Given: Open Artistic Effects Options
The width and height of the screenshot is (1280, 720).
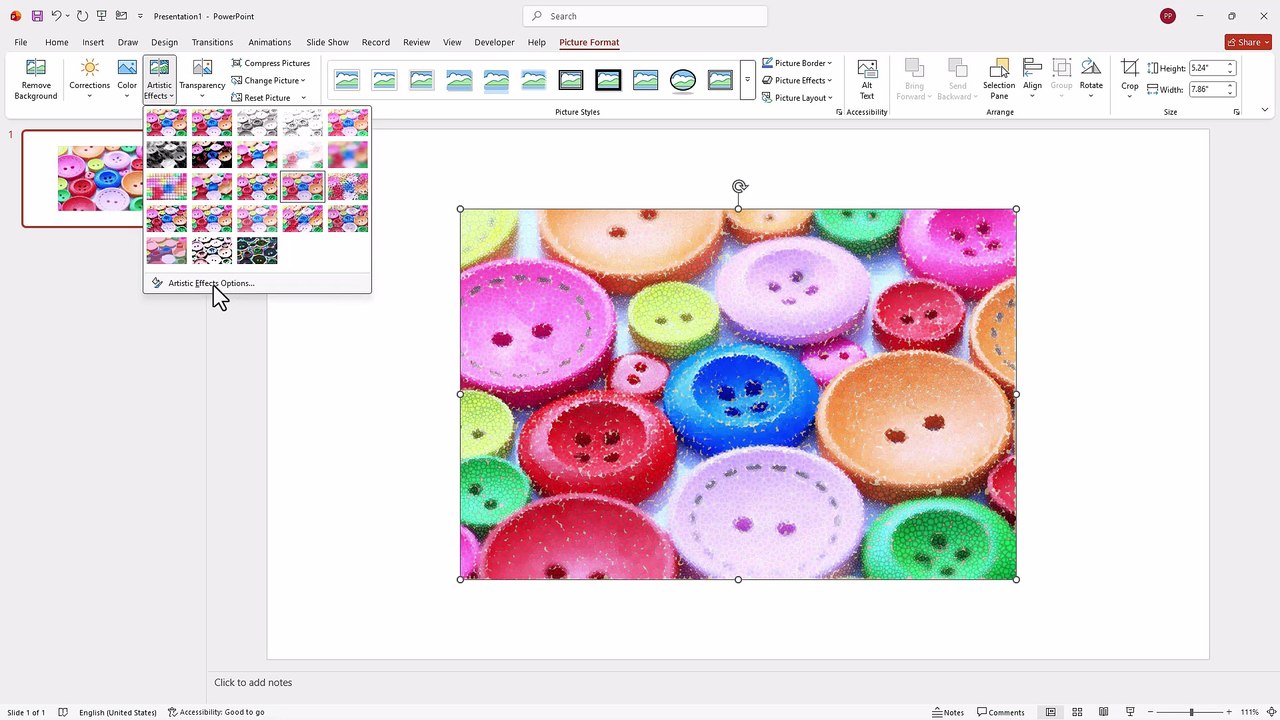Looking at the screenshot, I should point(211,283).
